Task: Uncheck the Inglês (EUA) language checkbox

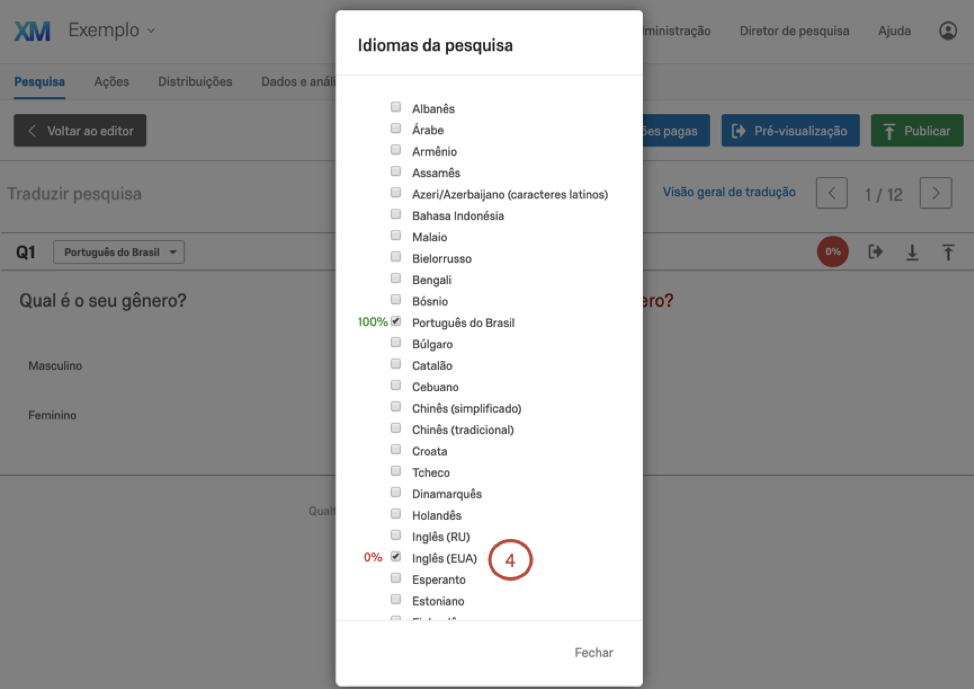Action: point(396,557)
